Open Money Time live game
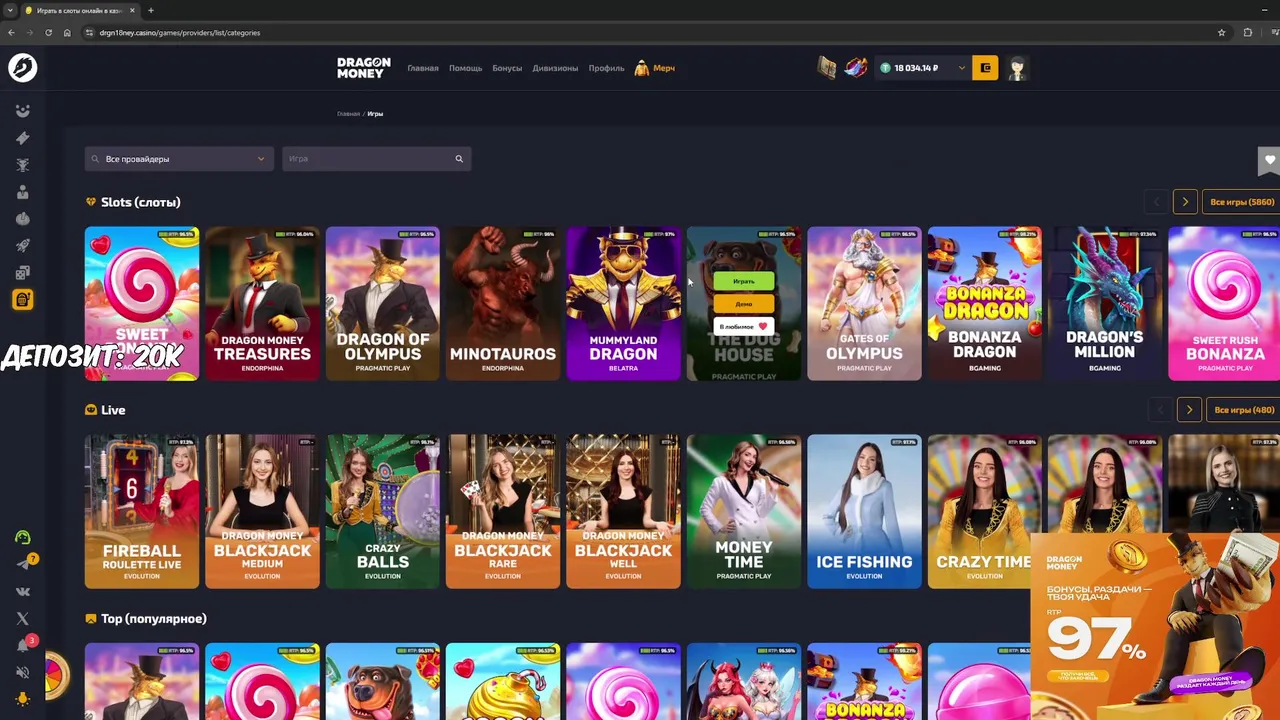Image resolution: width=1280 pixels, height=720 pixels. pyautogui.click(x=744, y=512)
